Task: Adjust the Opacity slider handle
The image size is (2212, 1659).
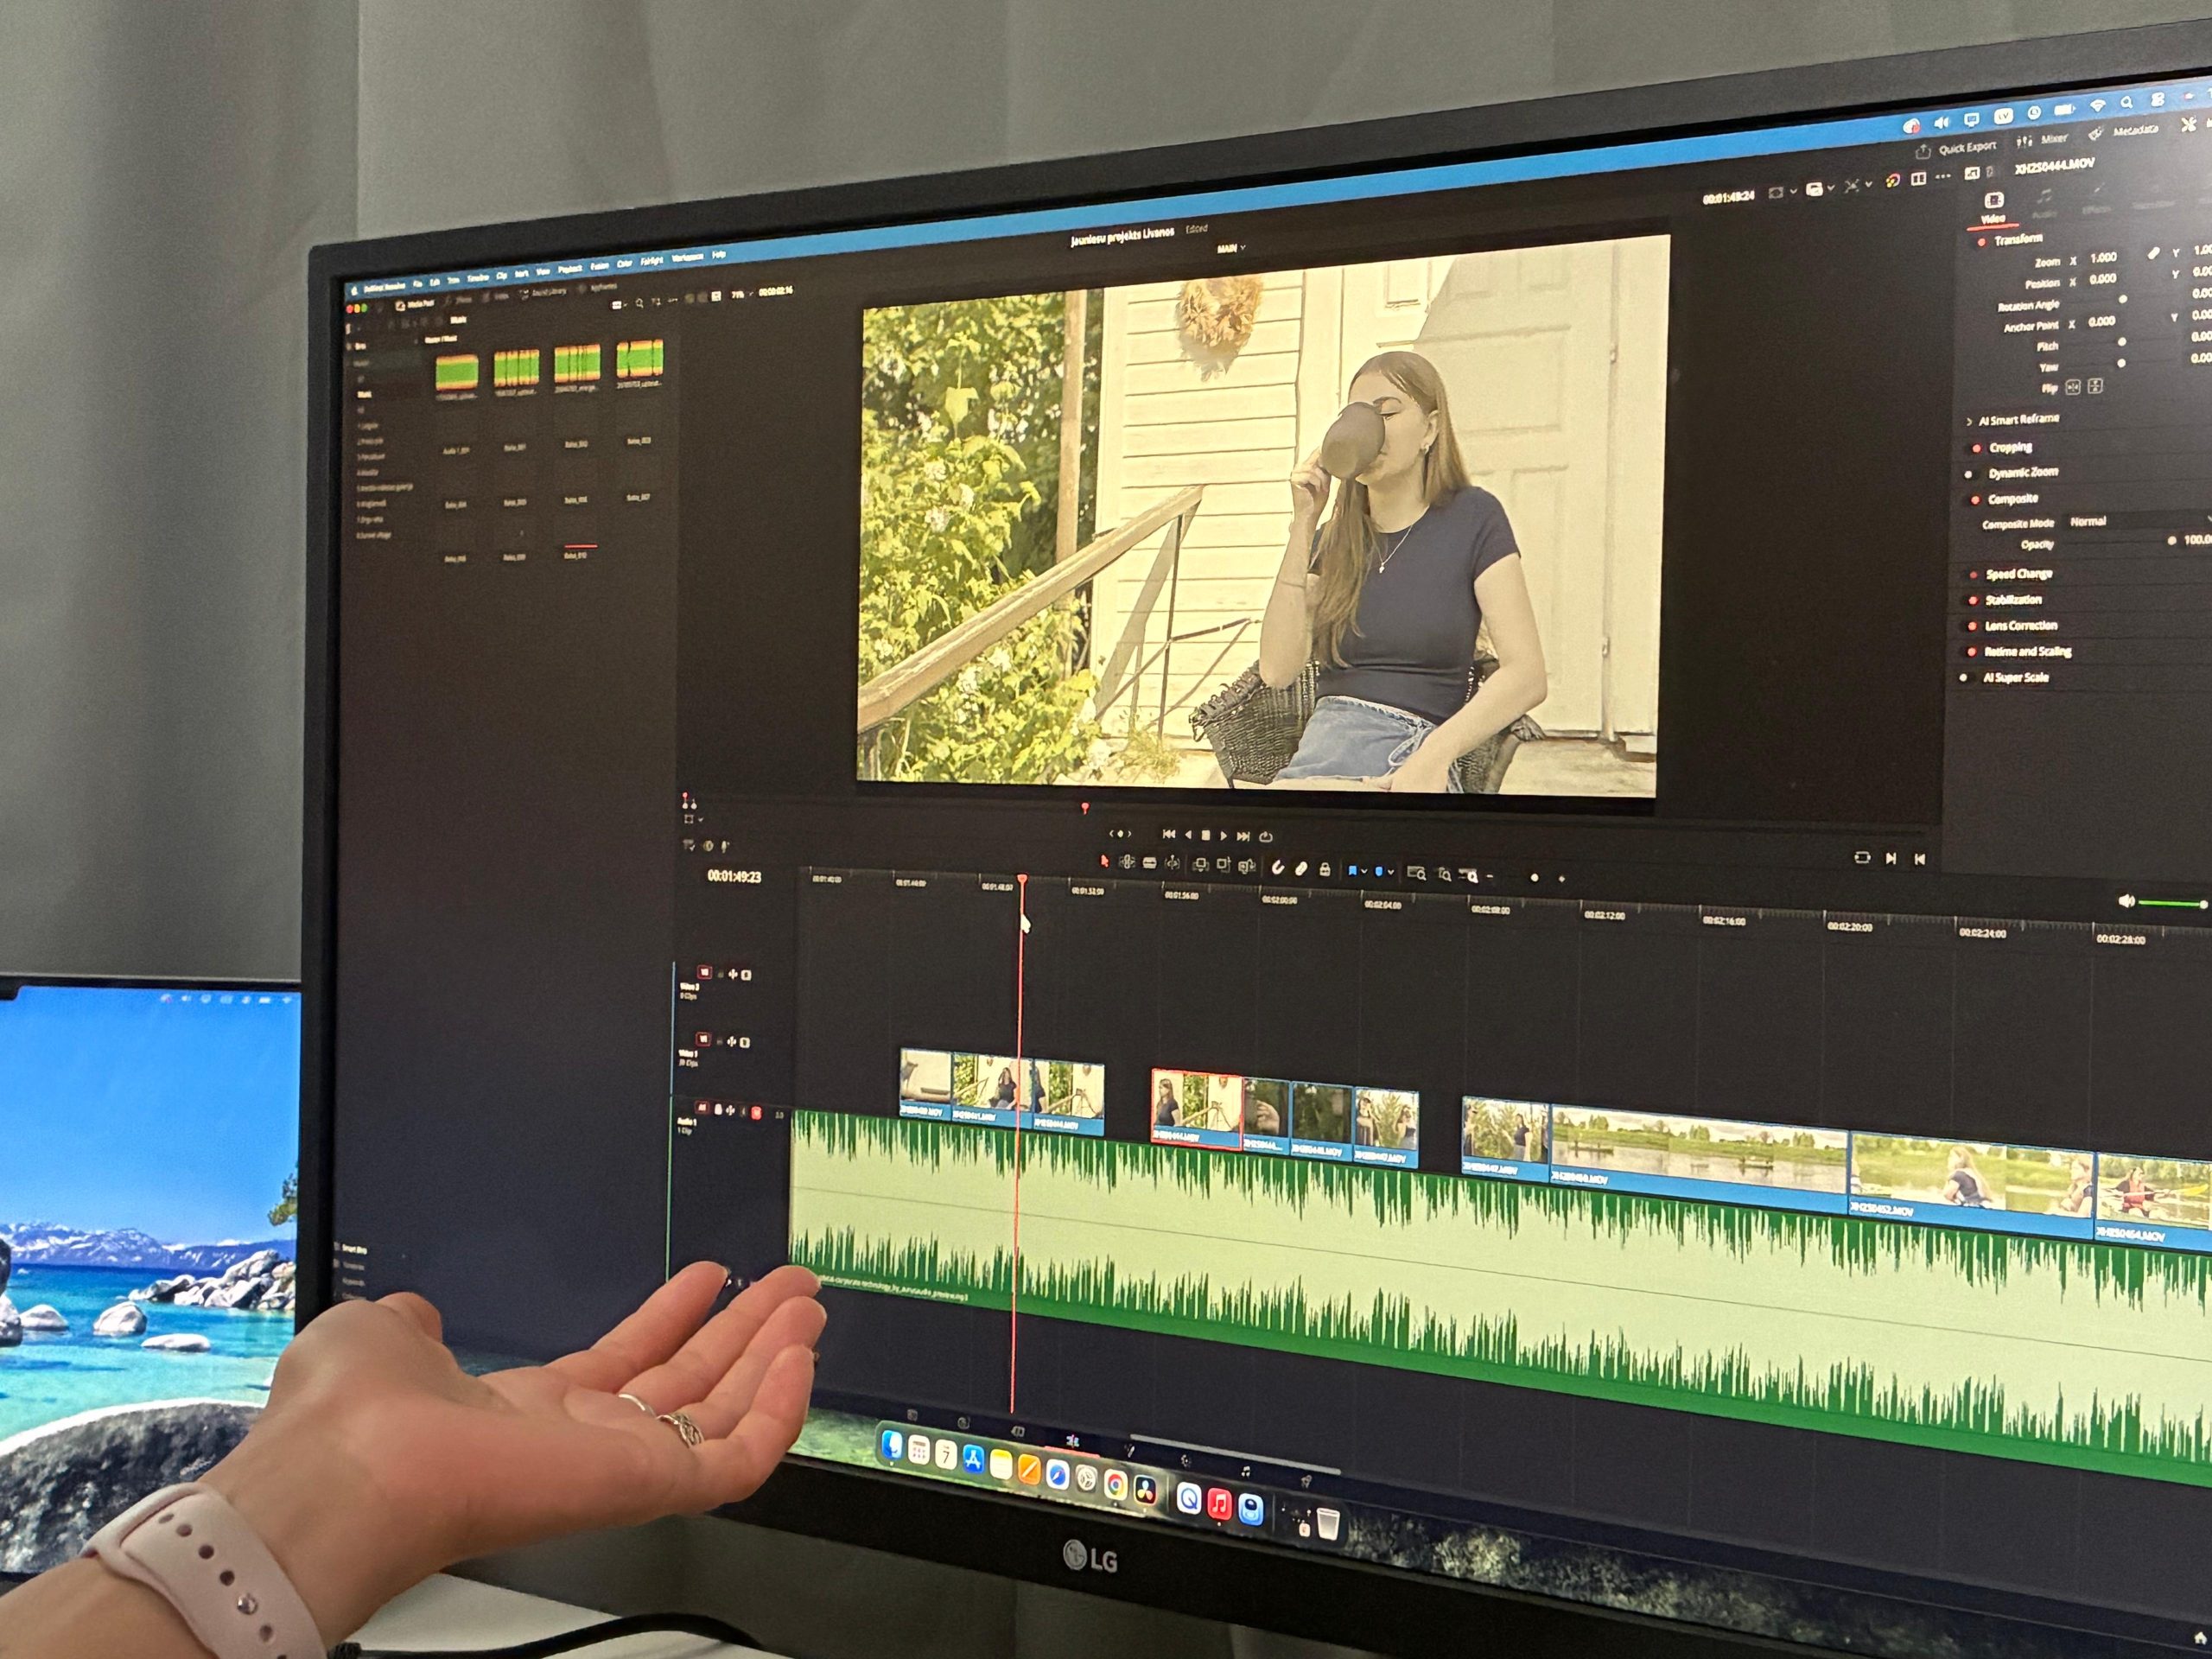Action: pos(2171,540)
